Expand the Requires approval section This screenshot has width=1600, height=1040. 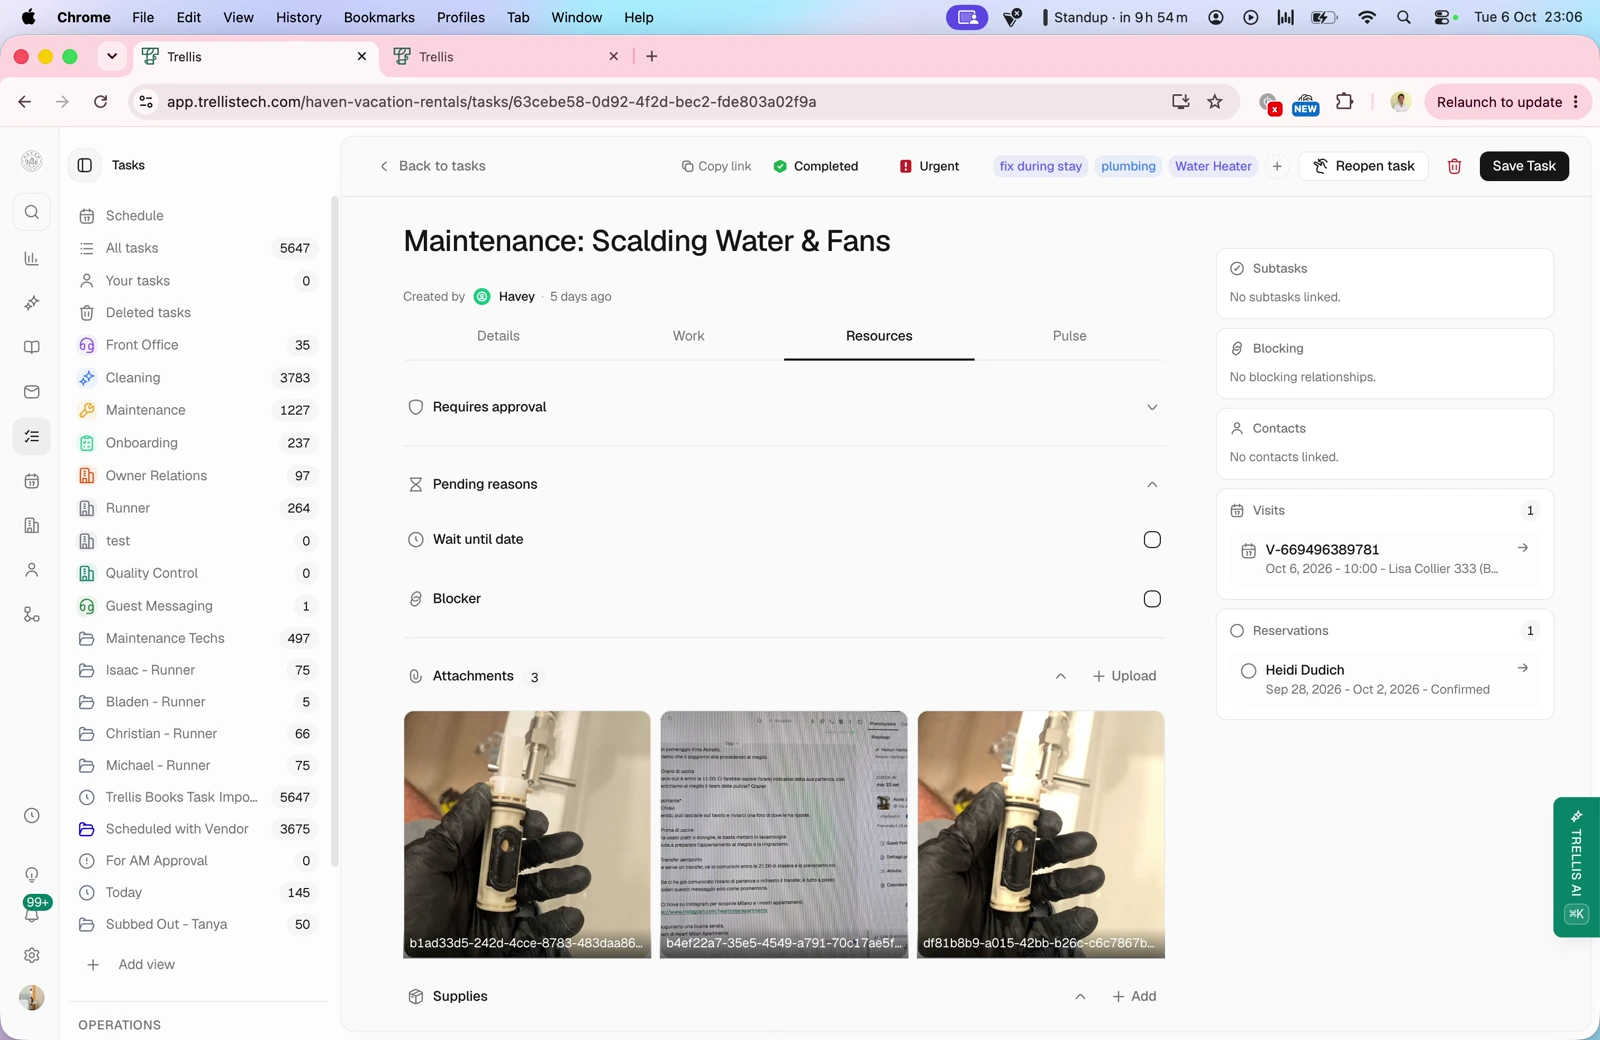[1152, 407]
